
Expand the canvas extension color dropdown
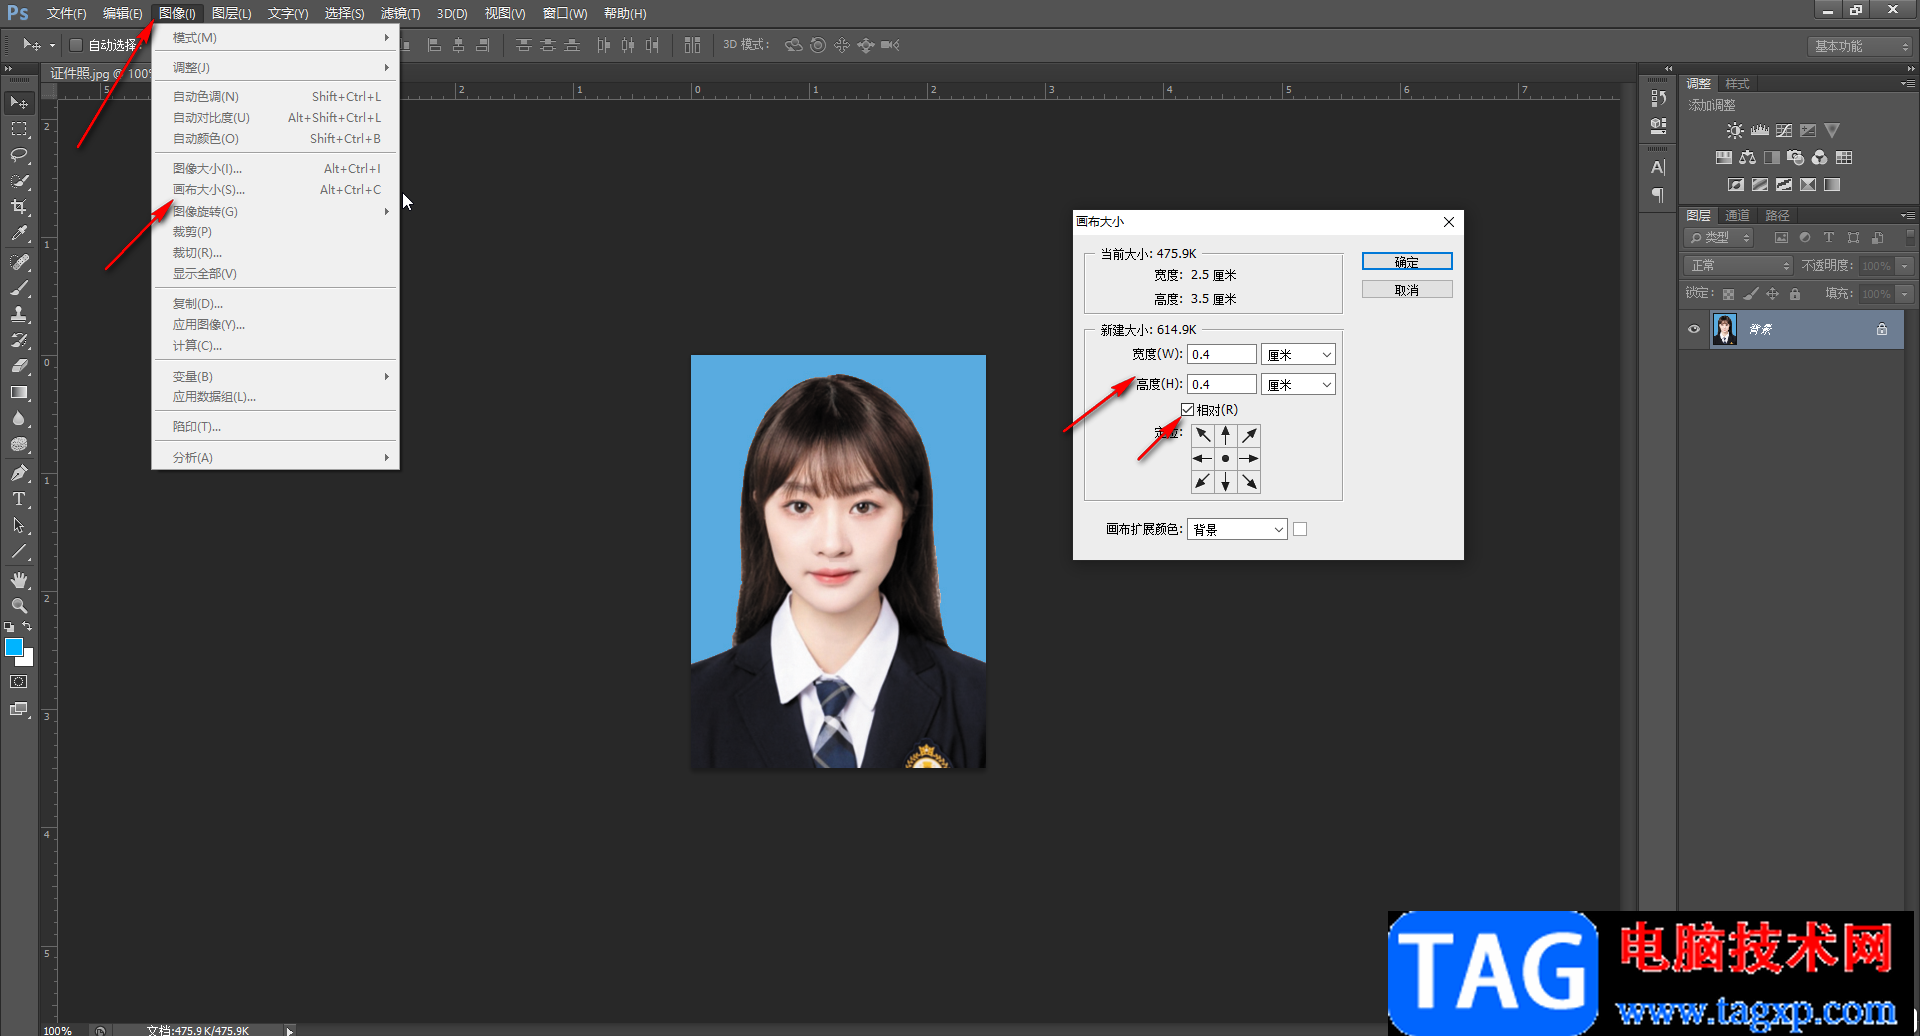point(1237,530)
